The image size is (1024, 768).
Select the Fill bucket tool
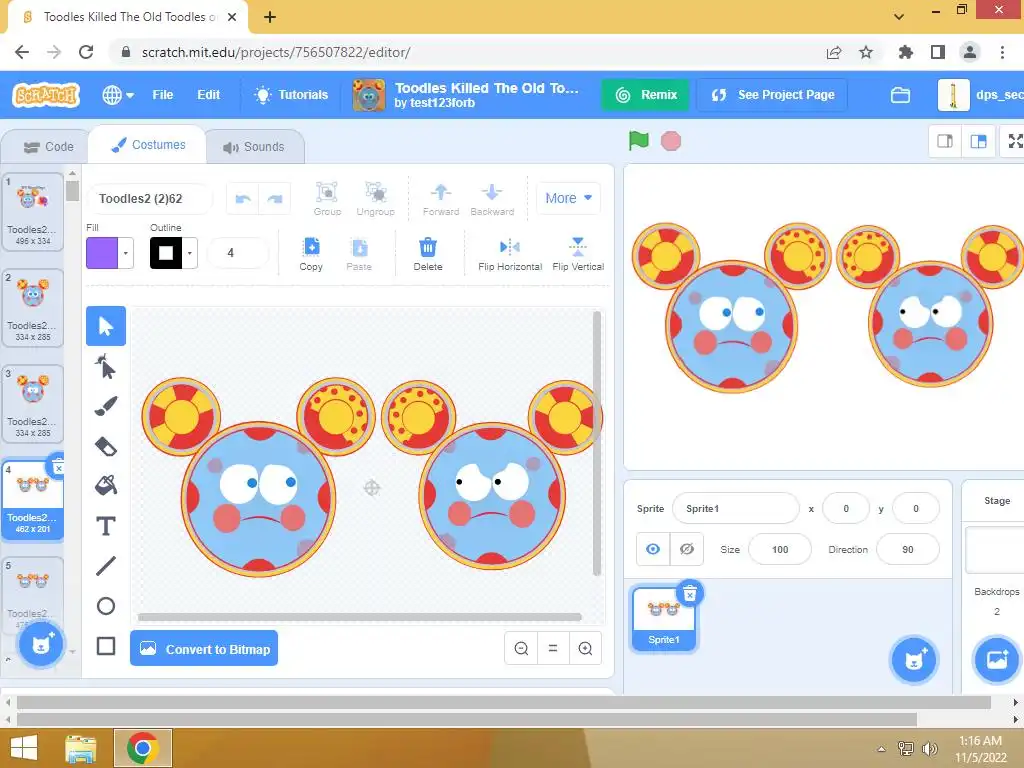[x=106, y=485]
